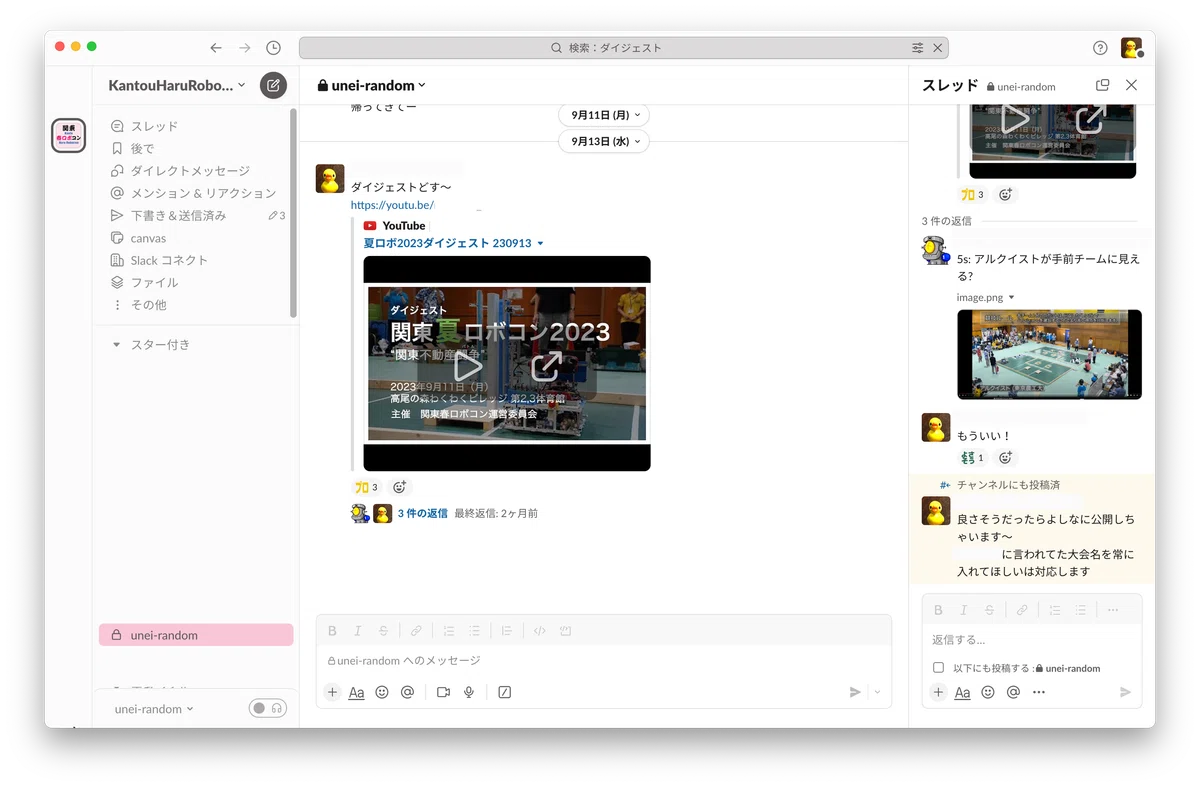Open emoji picker in channel composer
Screen dimensions: 1200x787
coord(382,692)
